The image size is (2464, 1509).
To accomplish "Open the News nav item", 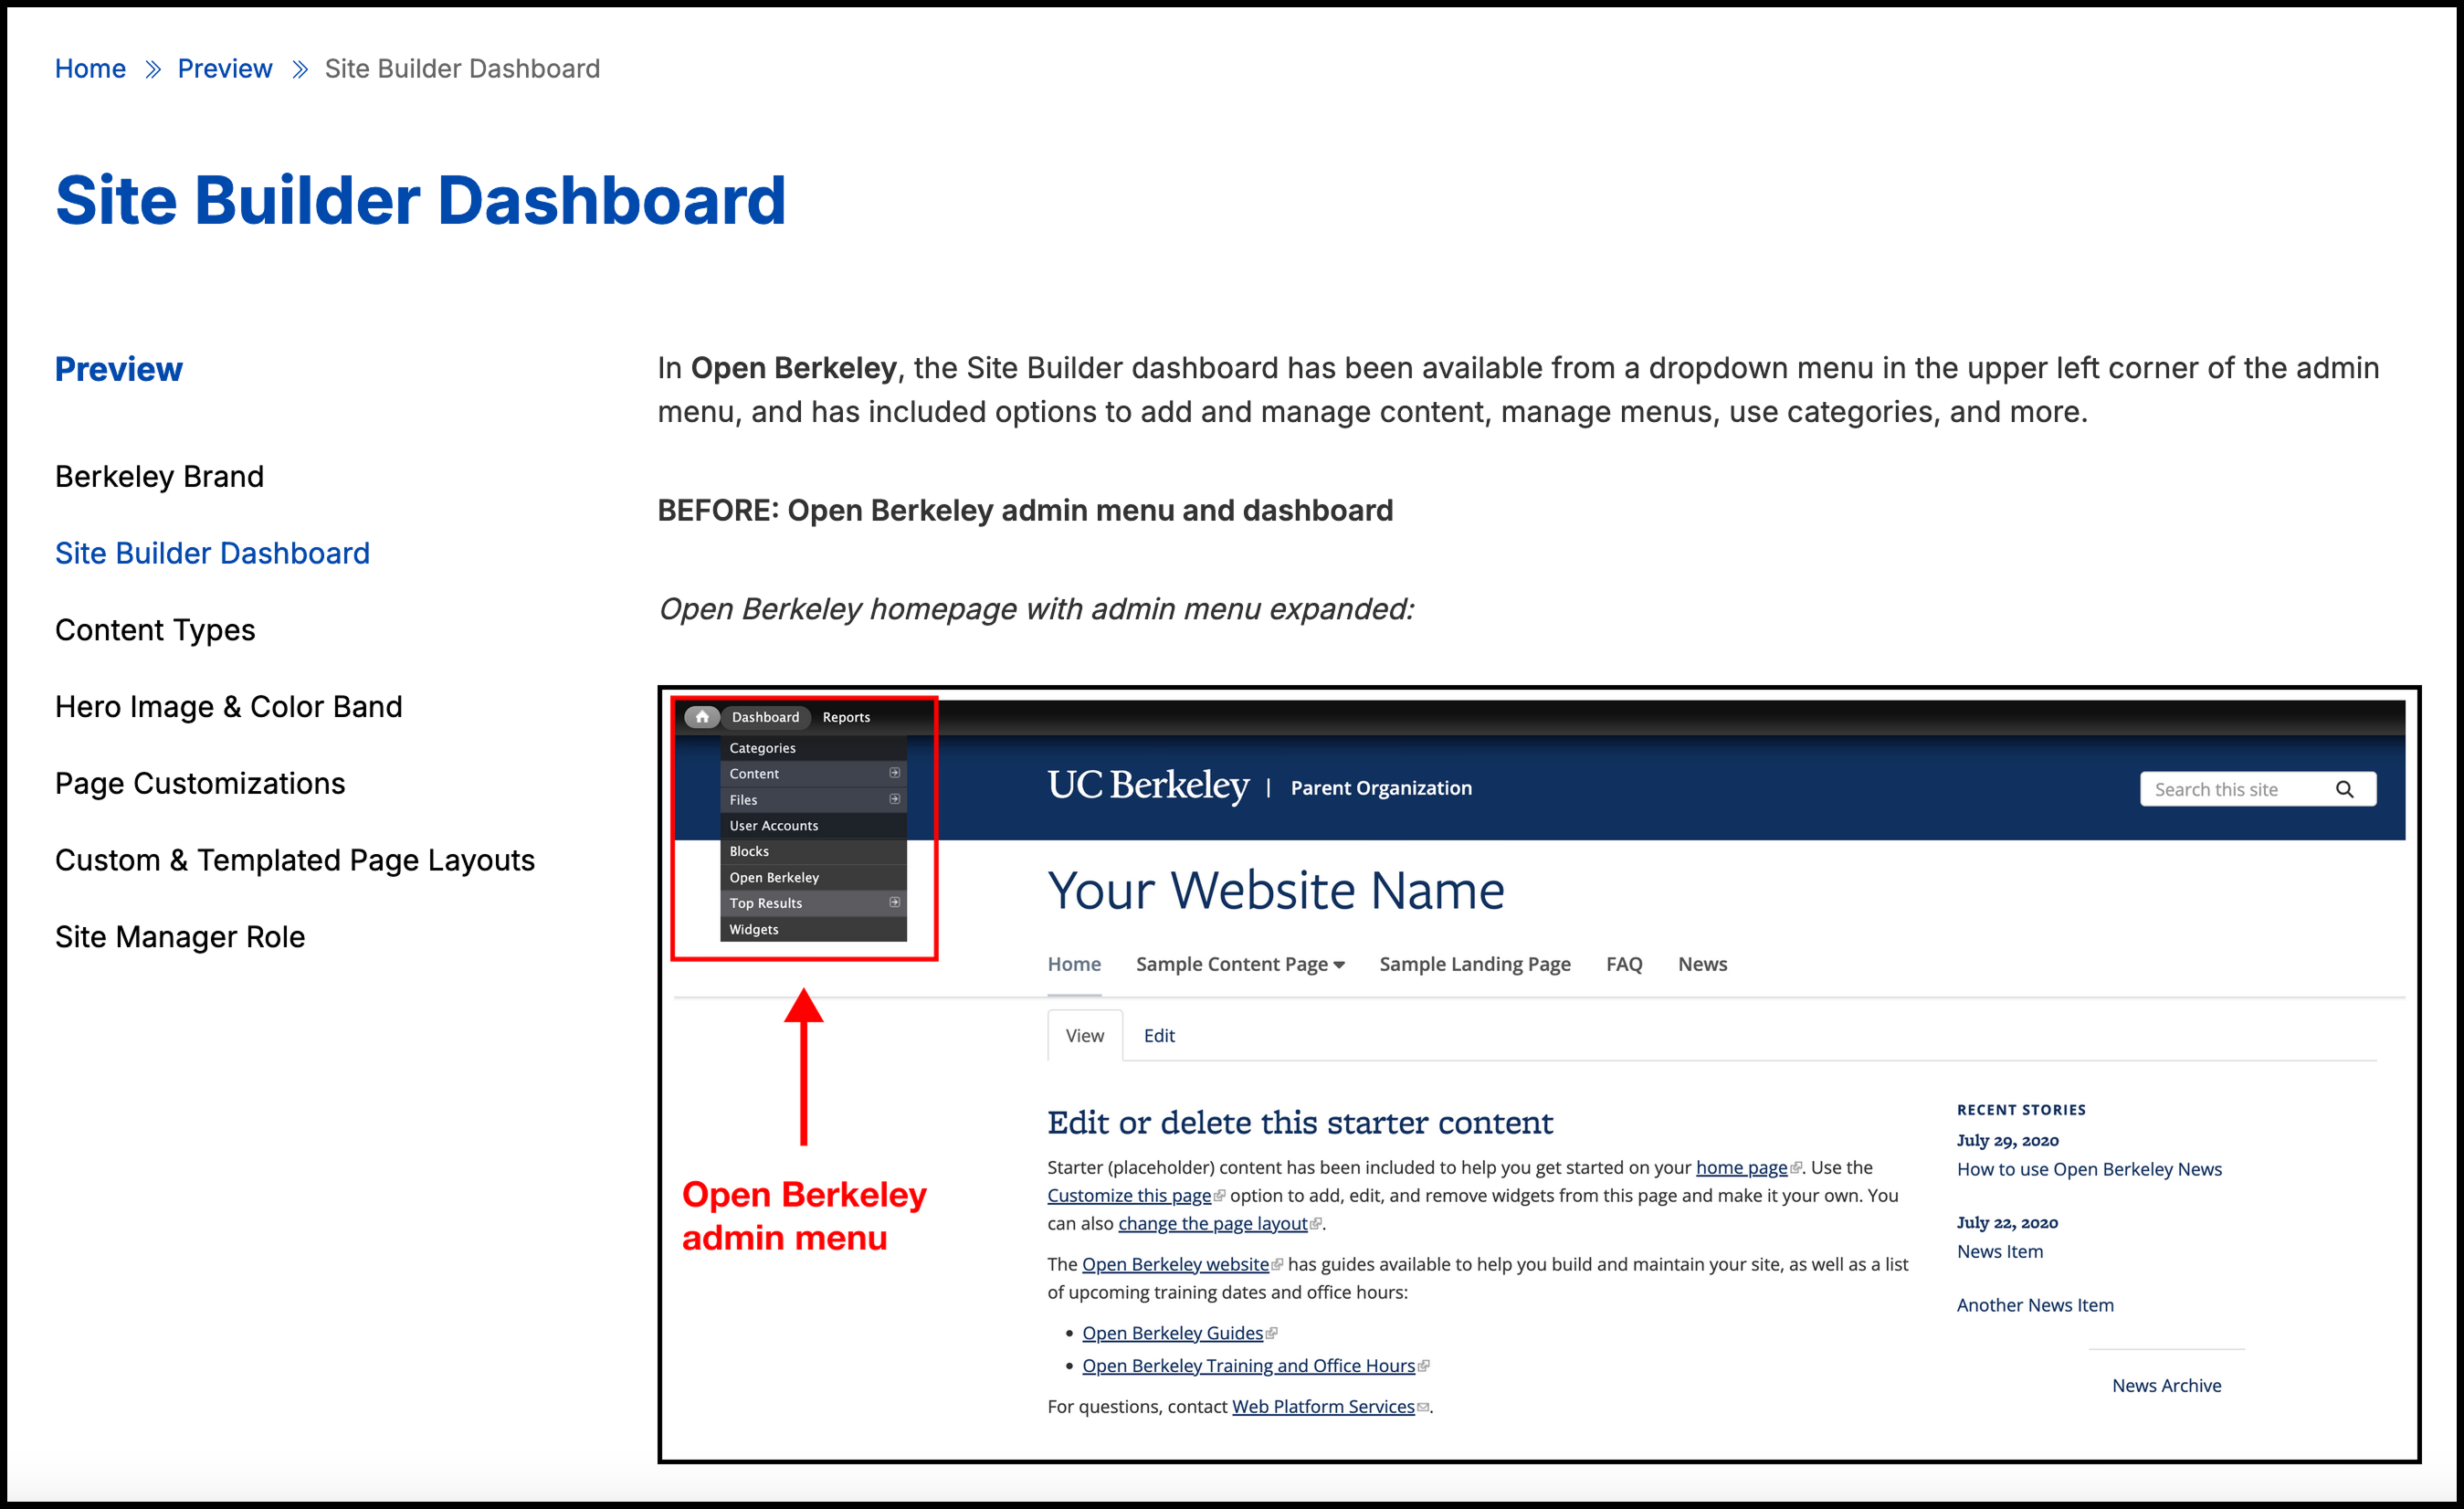I will [x=1702, y=964].
